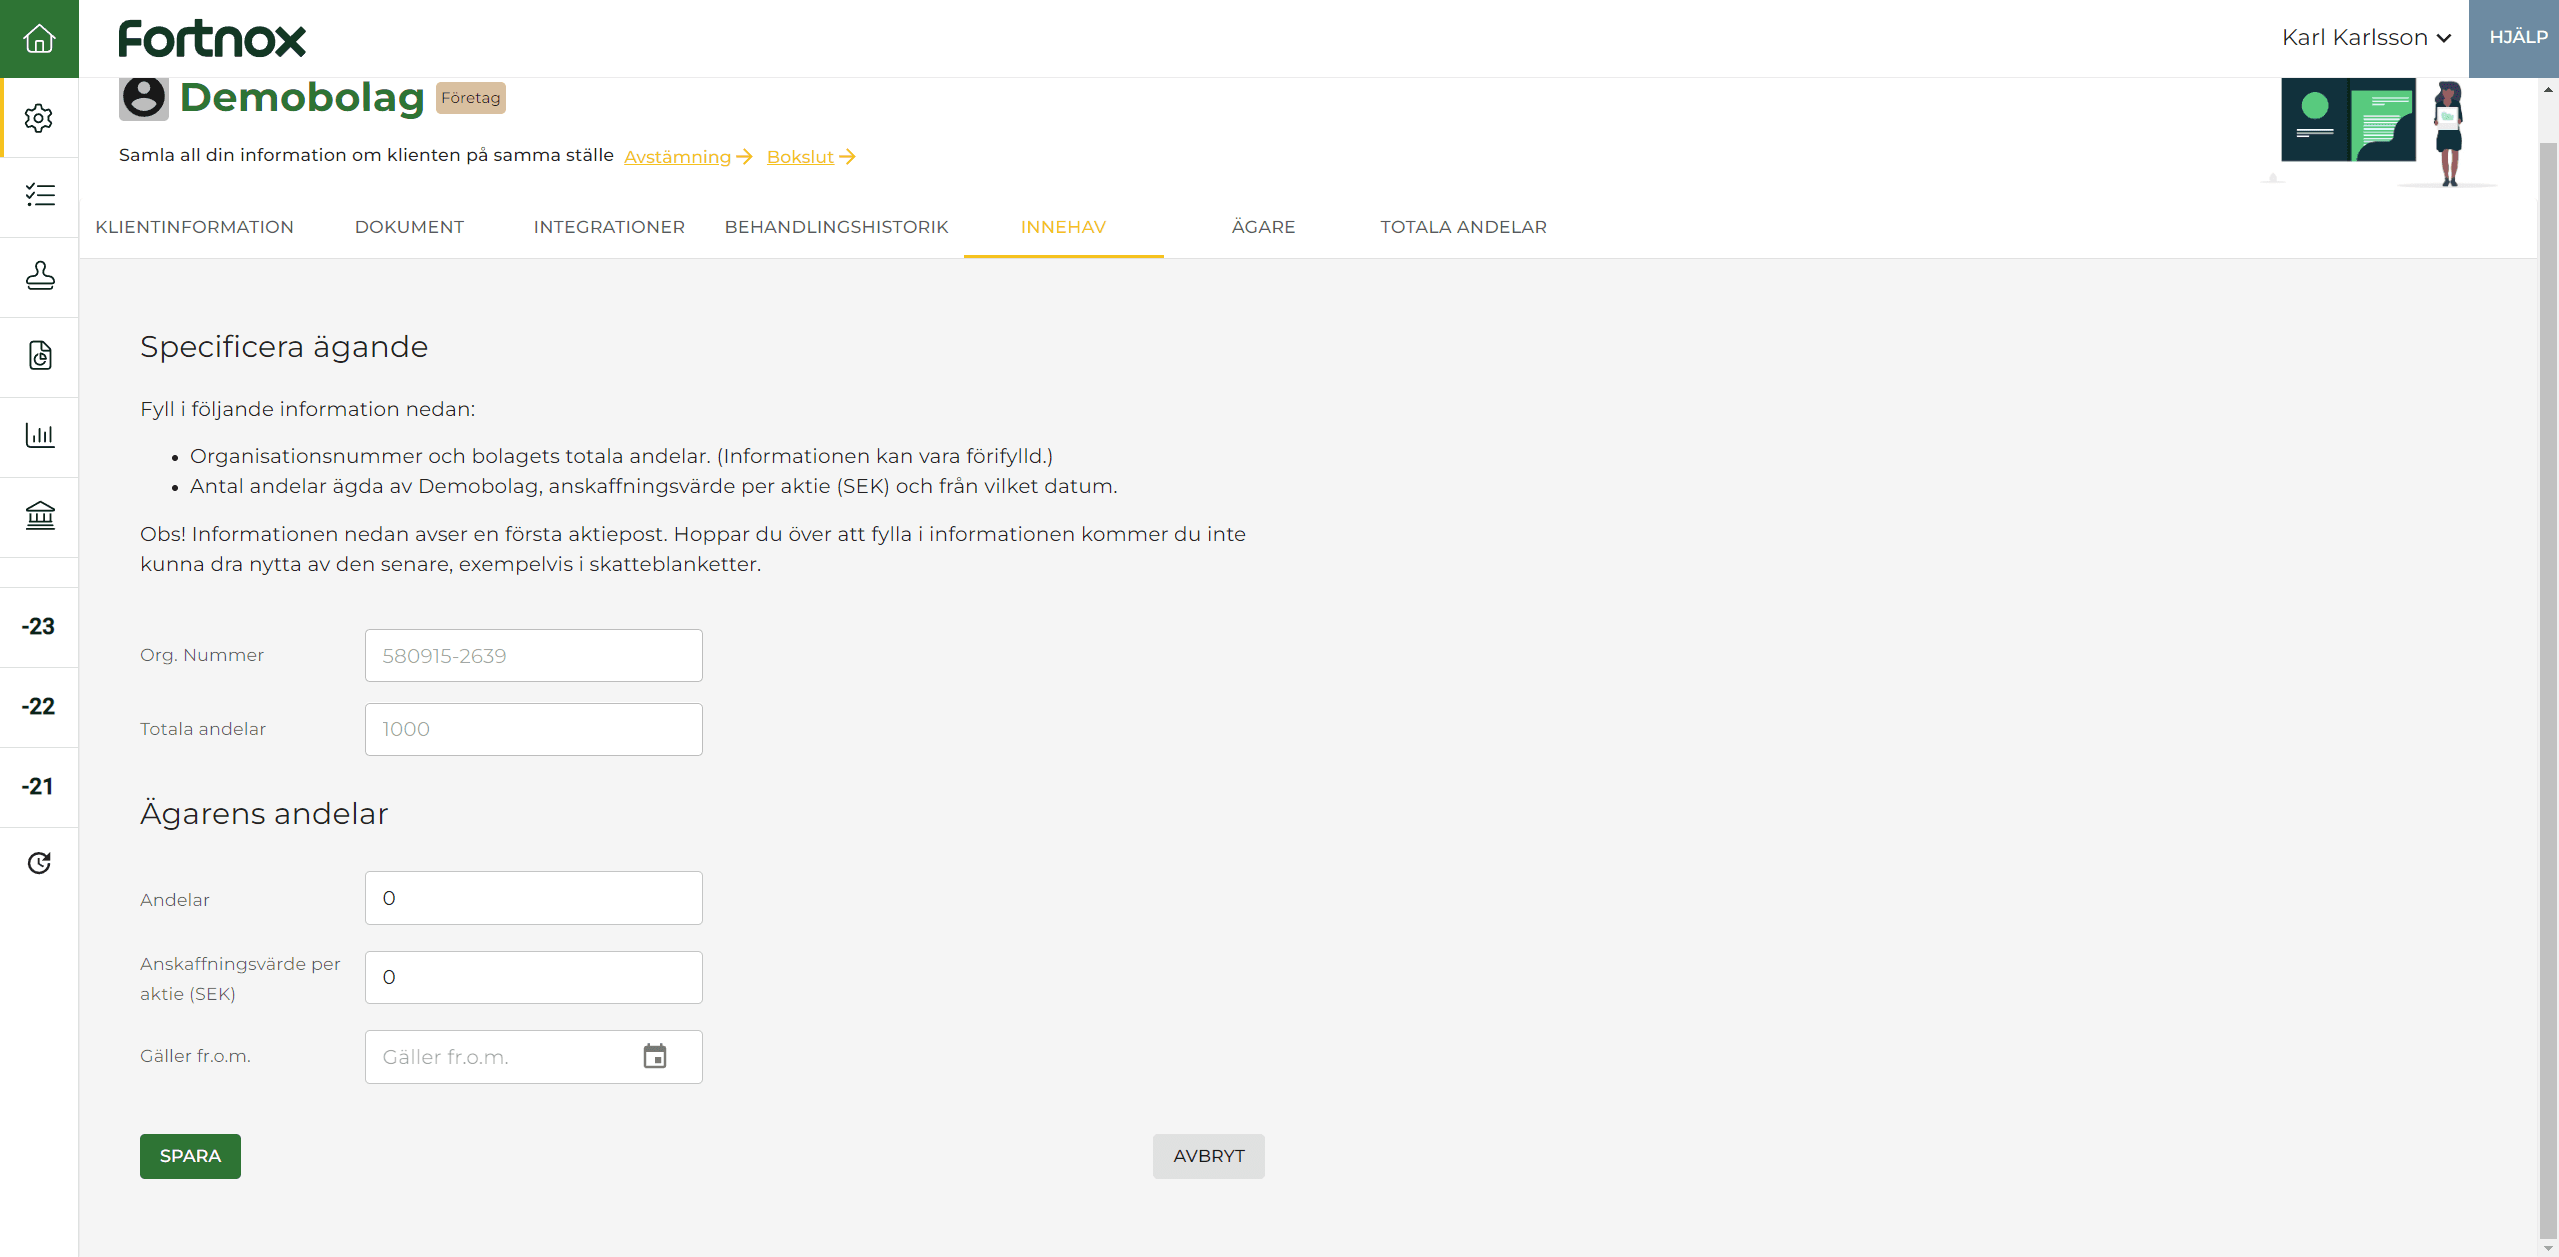Image resolution: width=2559 pixels, height=1257 pixels.
Task: Open the Hjälp button
Action: coord(2514,38)
